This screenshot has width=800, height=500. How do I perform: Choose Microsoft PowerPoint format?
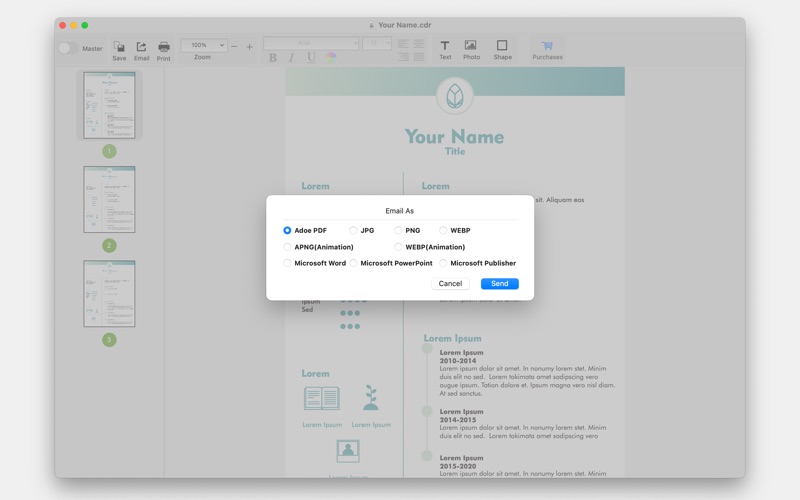click(x=391, y=263)
